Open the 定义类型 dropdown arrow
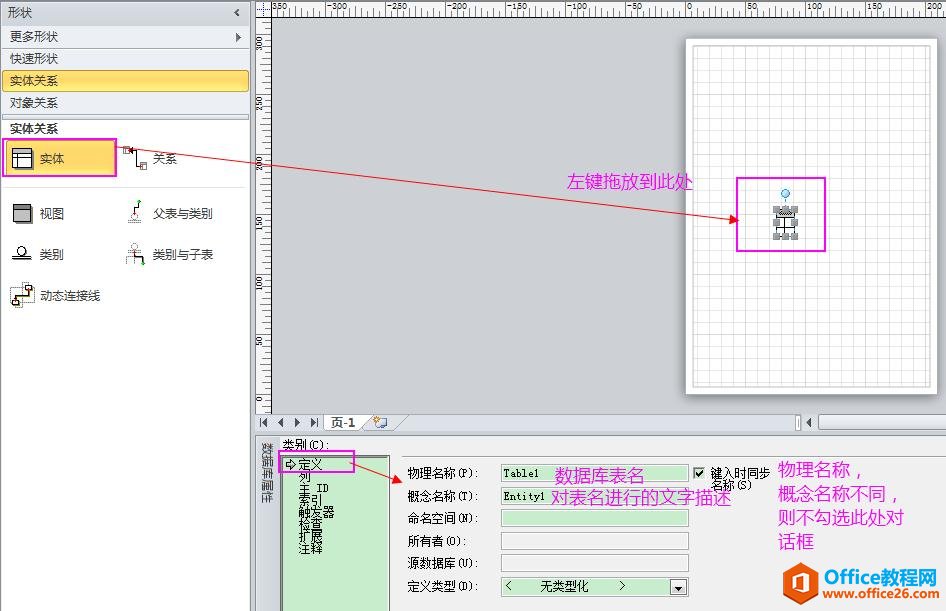The width and height of the screenshot is (946, 611). tap(679, 587)
